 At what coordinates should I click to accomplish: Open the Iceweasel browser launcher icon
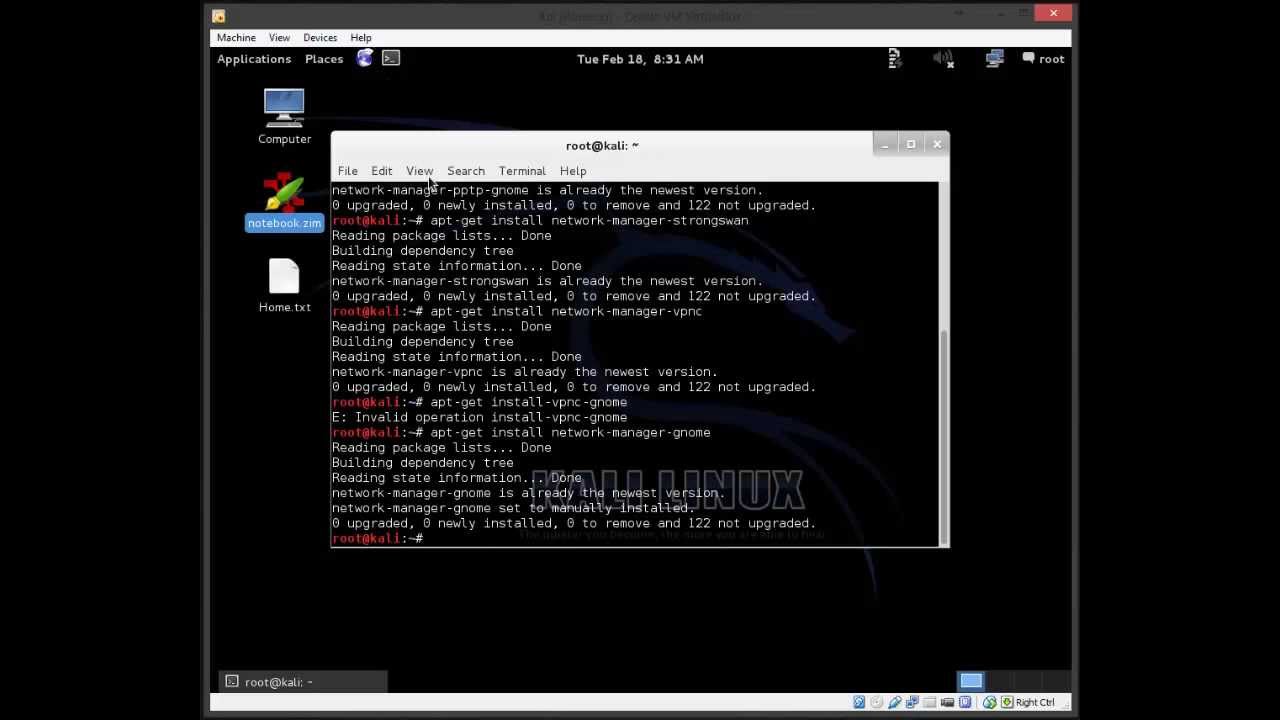365,59
